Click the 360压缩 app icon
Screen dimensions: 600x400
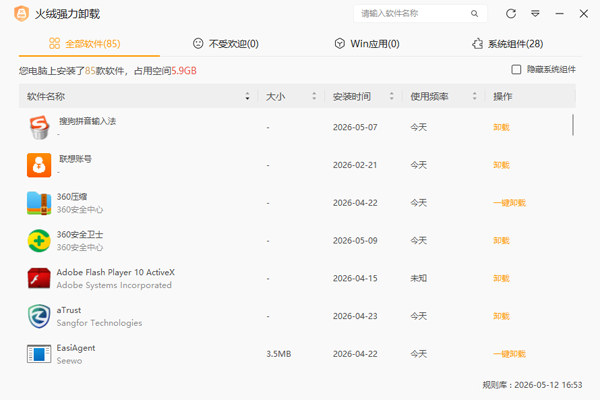click(39, 203)
